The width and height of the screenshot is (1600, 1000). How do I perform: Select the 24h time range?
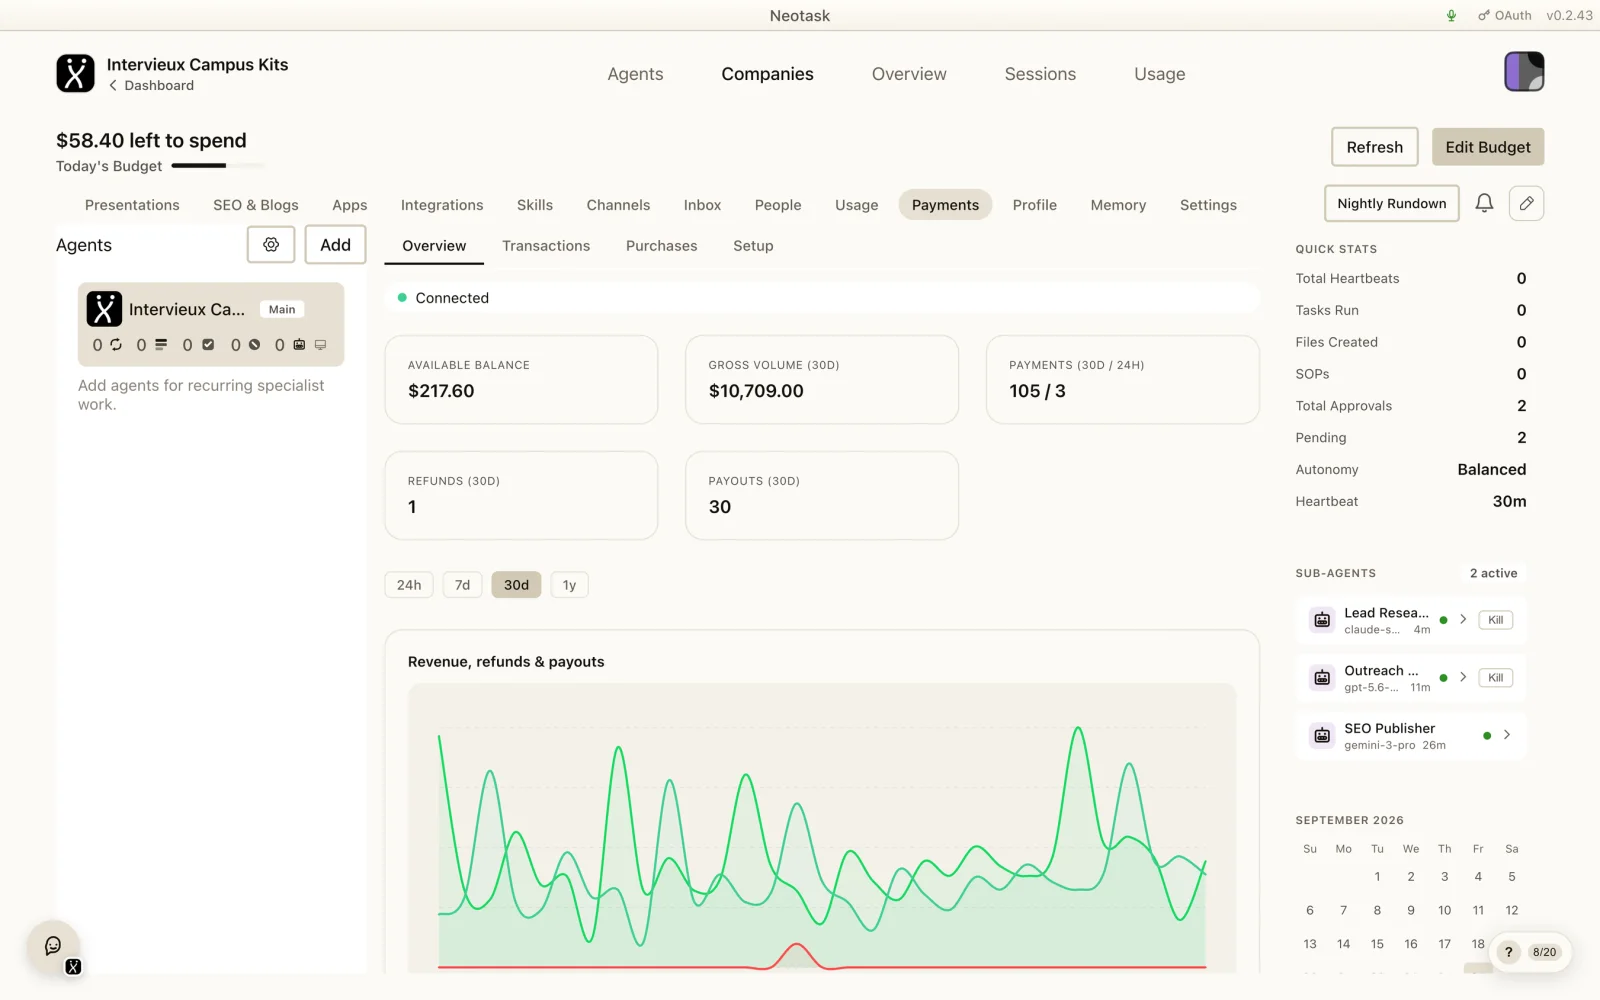(409, 585)
